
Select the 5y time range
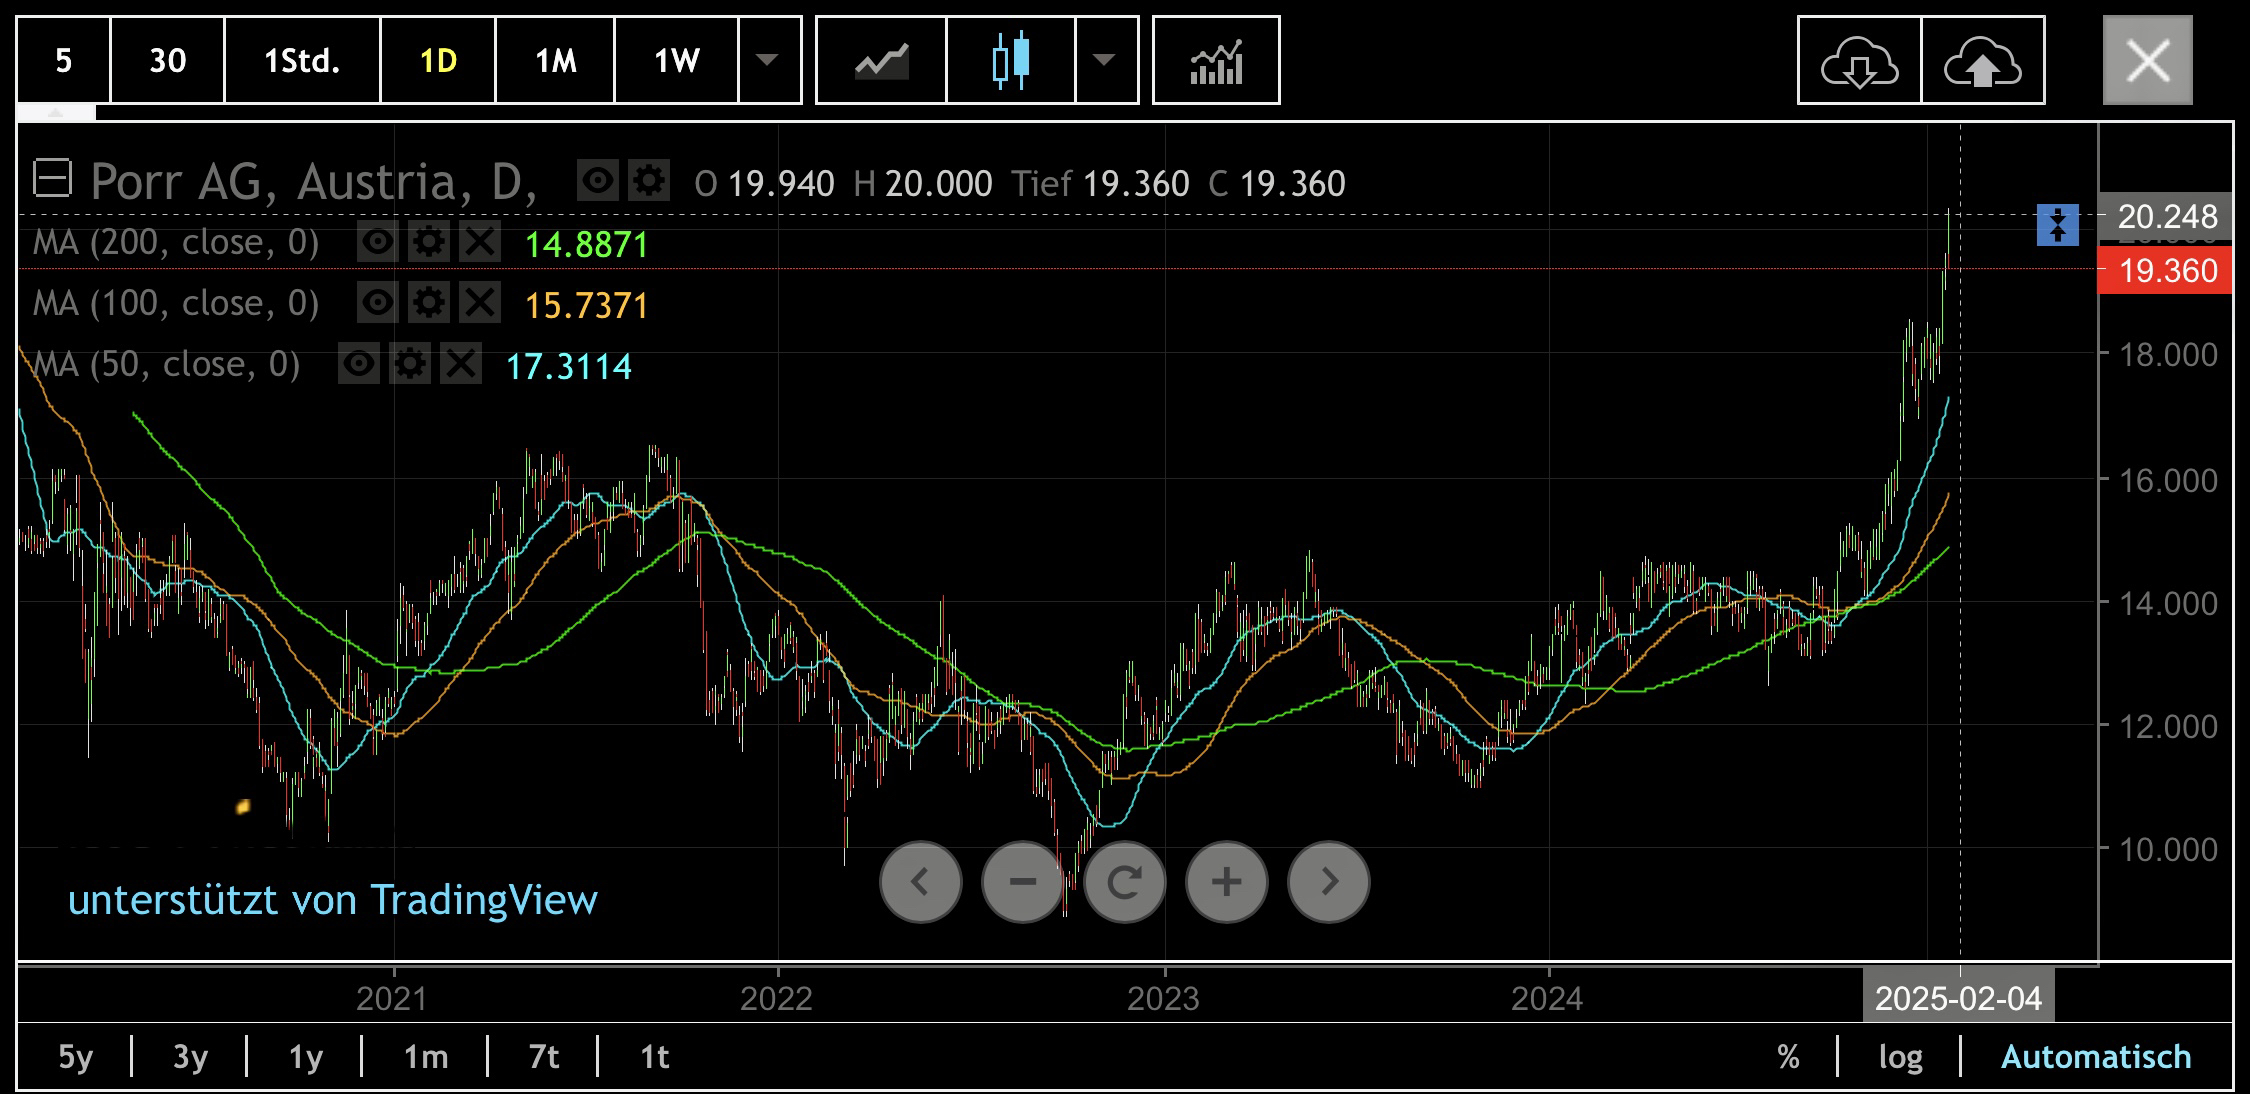point(75,1057)
